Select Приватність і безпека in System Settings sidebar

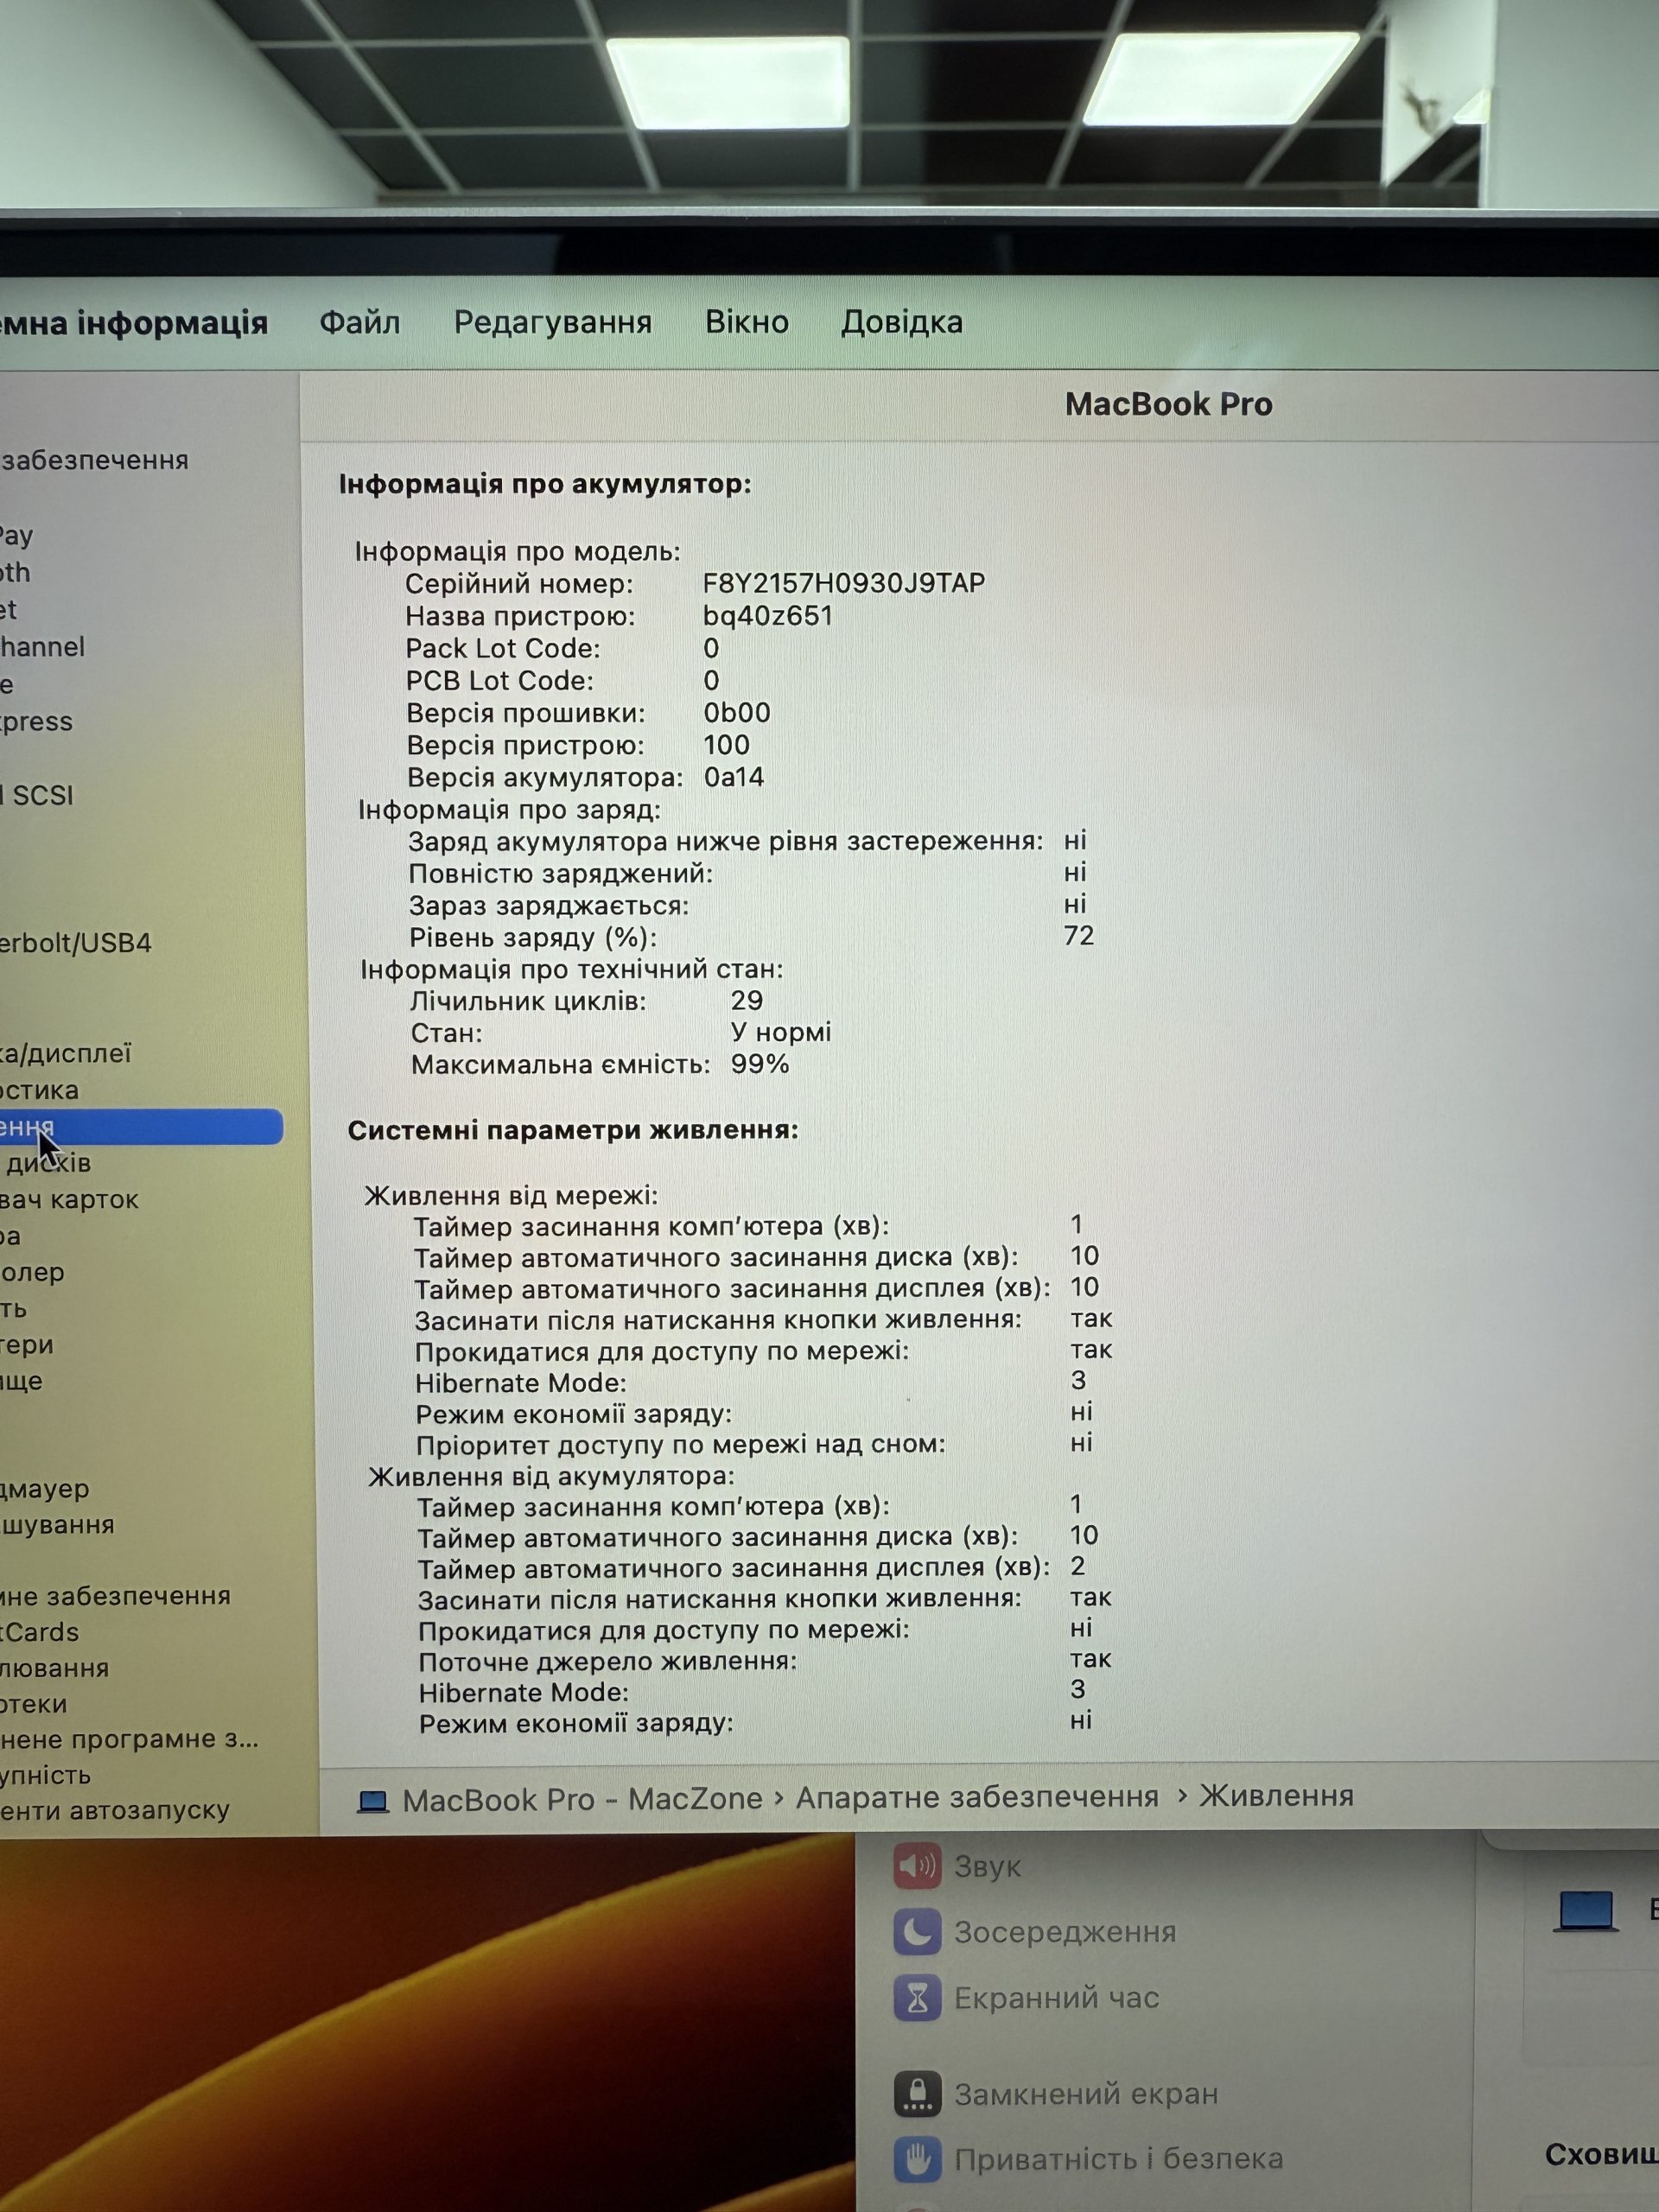point(1118,2159)
